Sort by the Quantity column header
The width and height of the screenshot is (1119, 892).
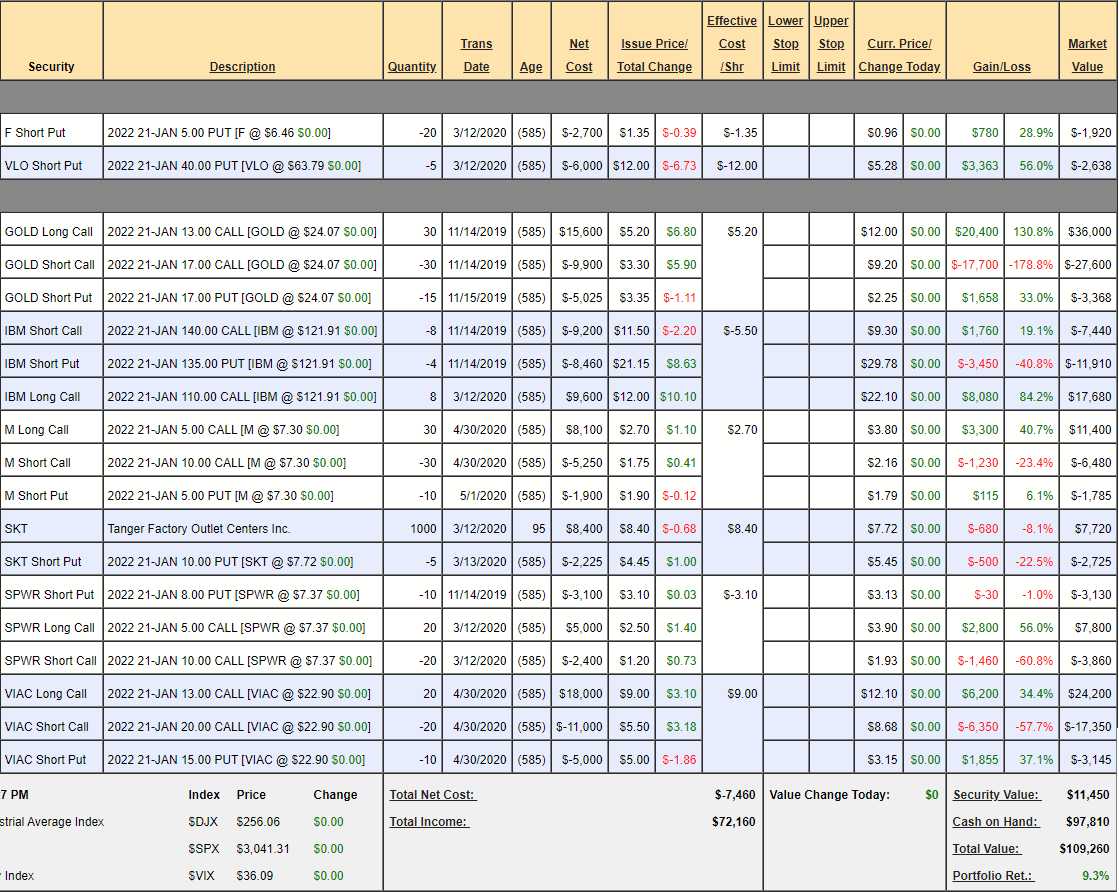(412, 67)
